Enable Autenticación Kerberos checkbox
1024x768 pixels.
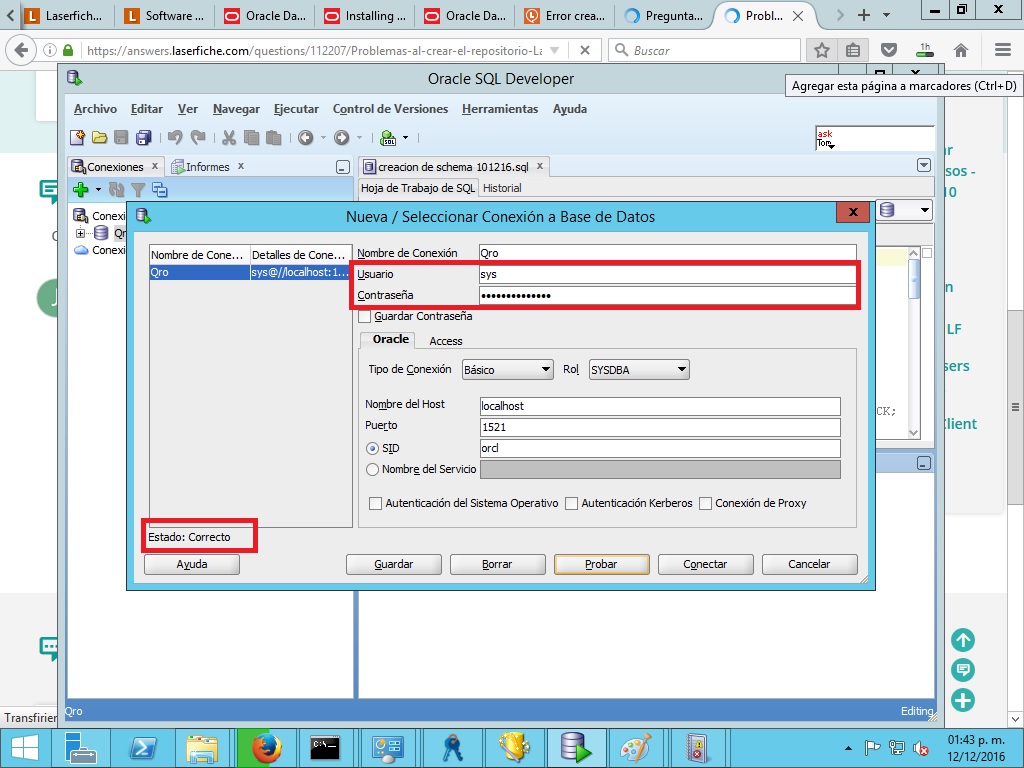pos(571,504)
